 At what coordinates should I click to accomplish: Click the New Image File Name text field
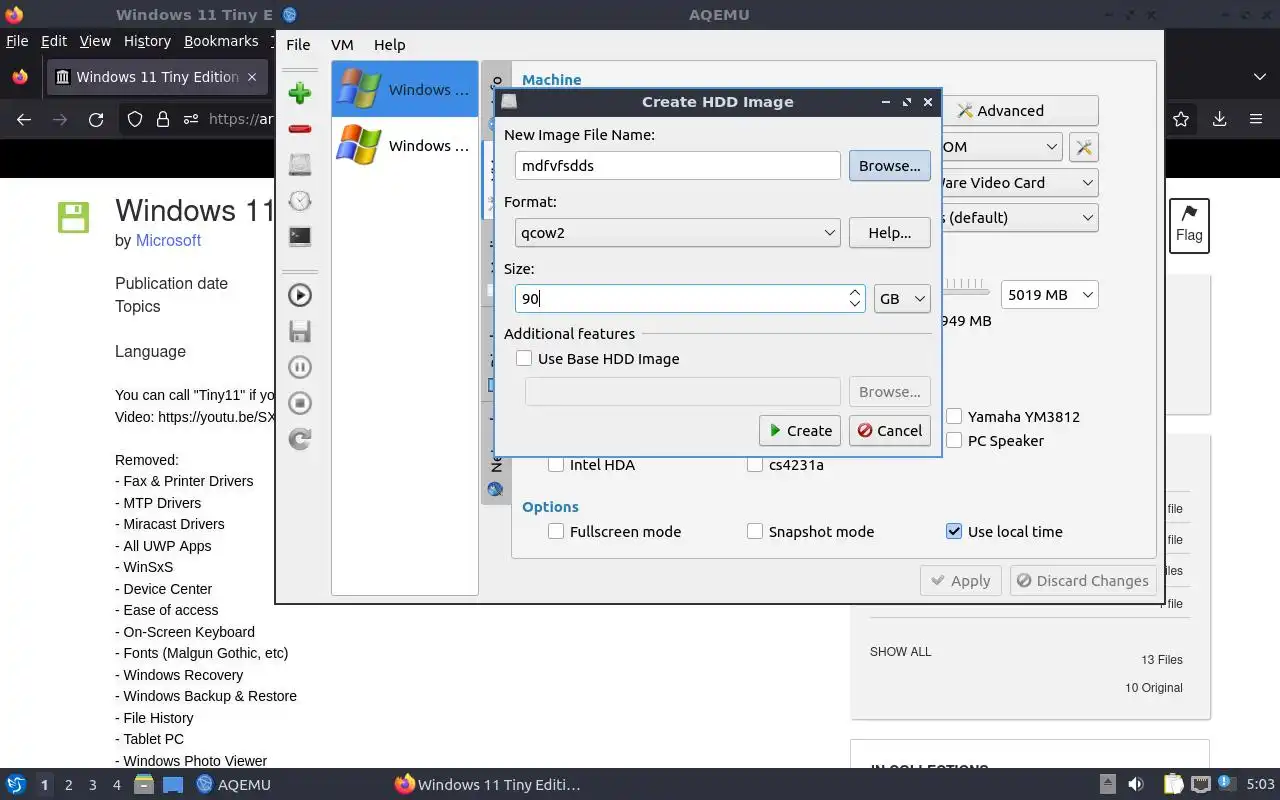677,166
